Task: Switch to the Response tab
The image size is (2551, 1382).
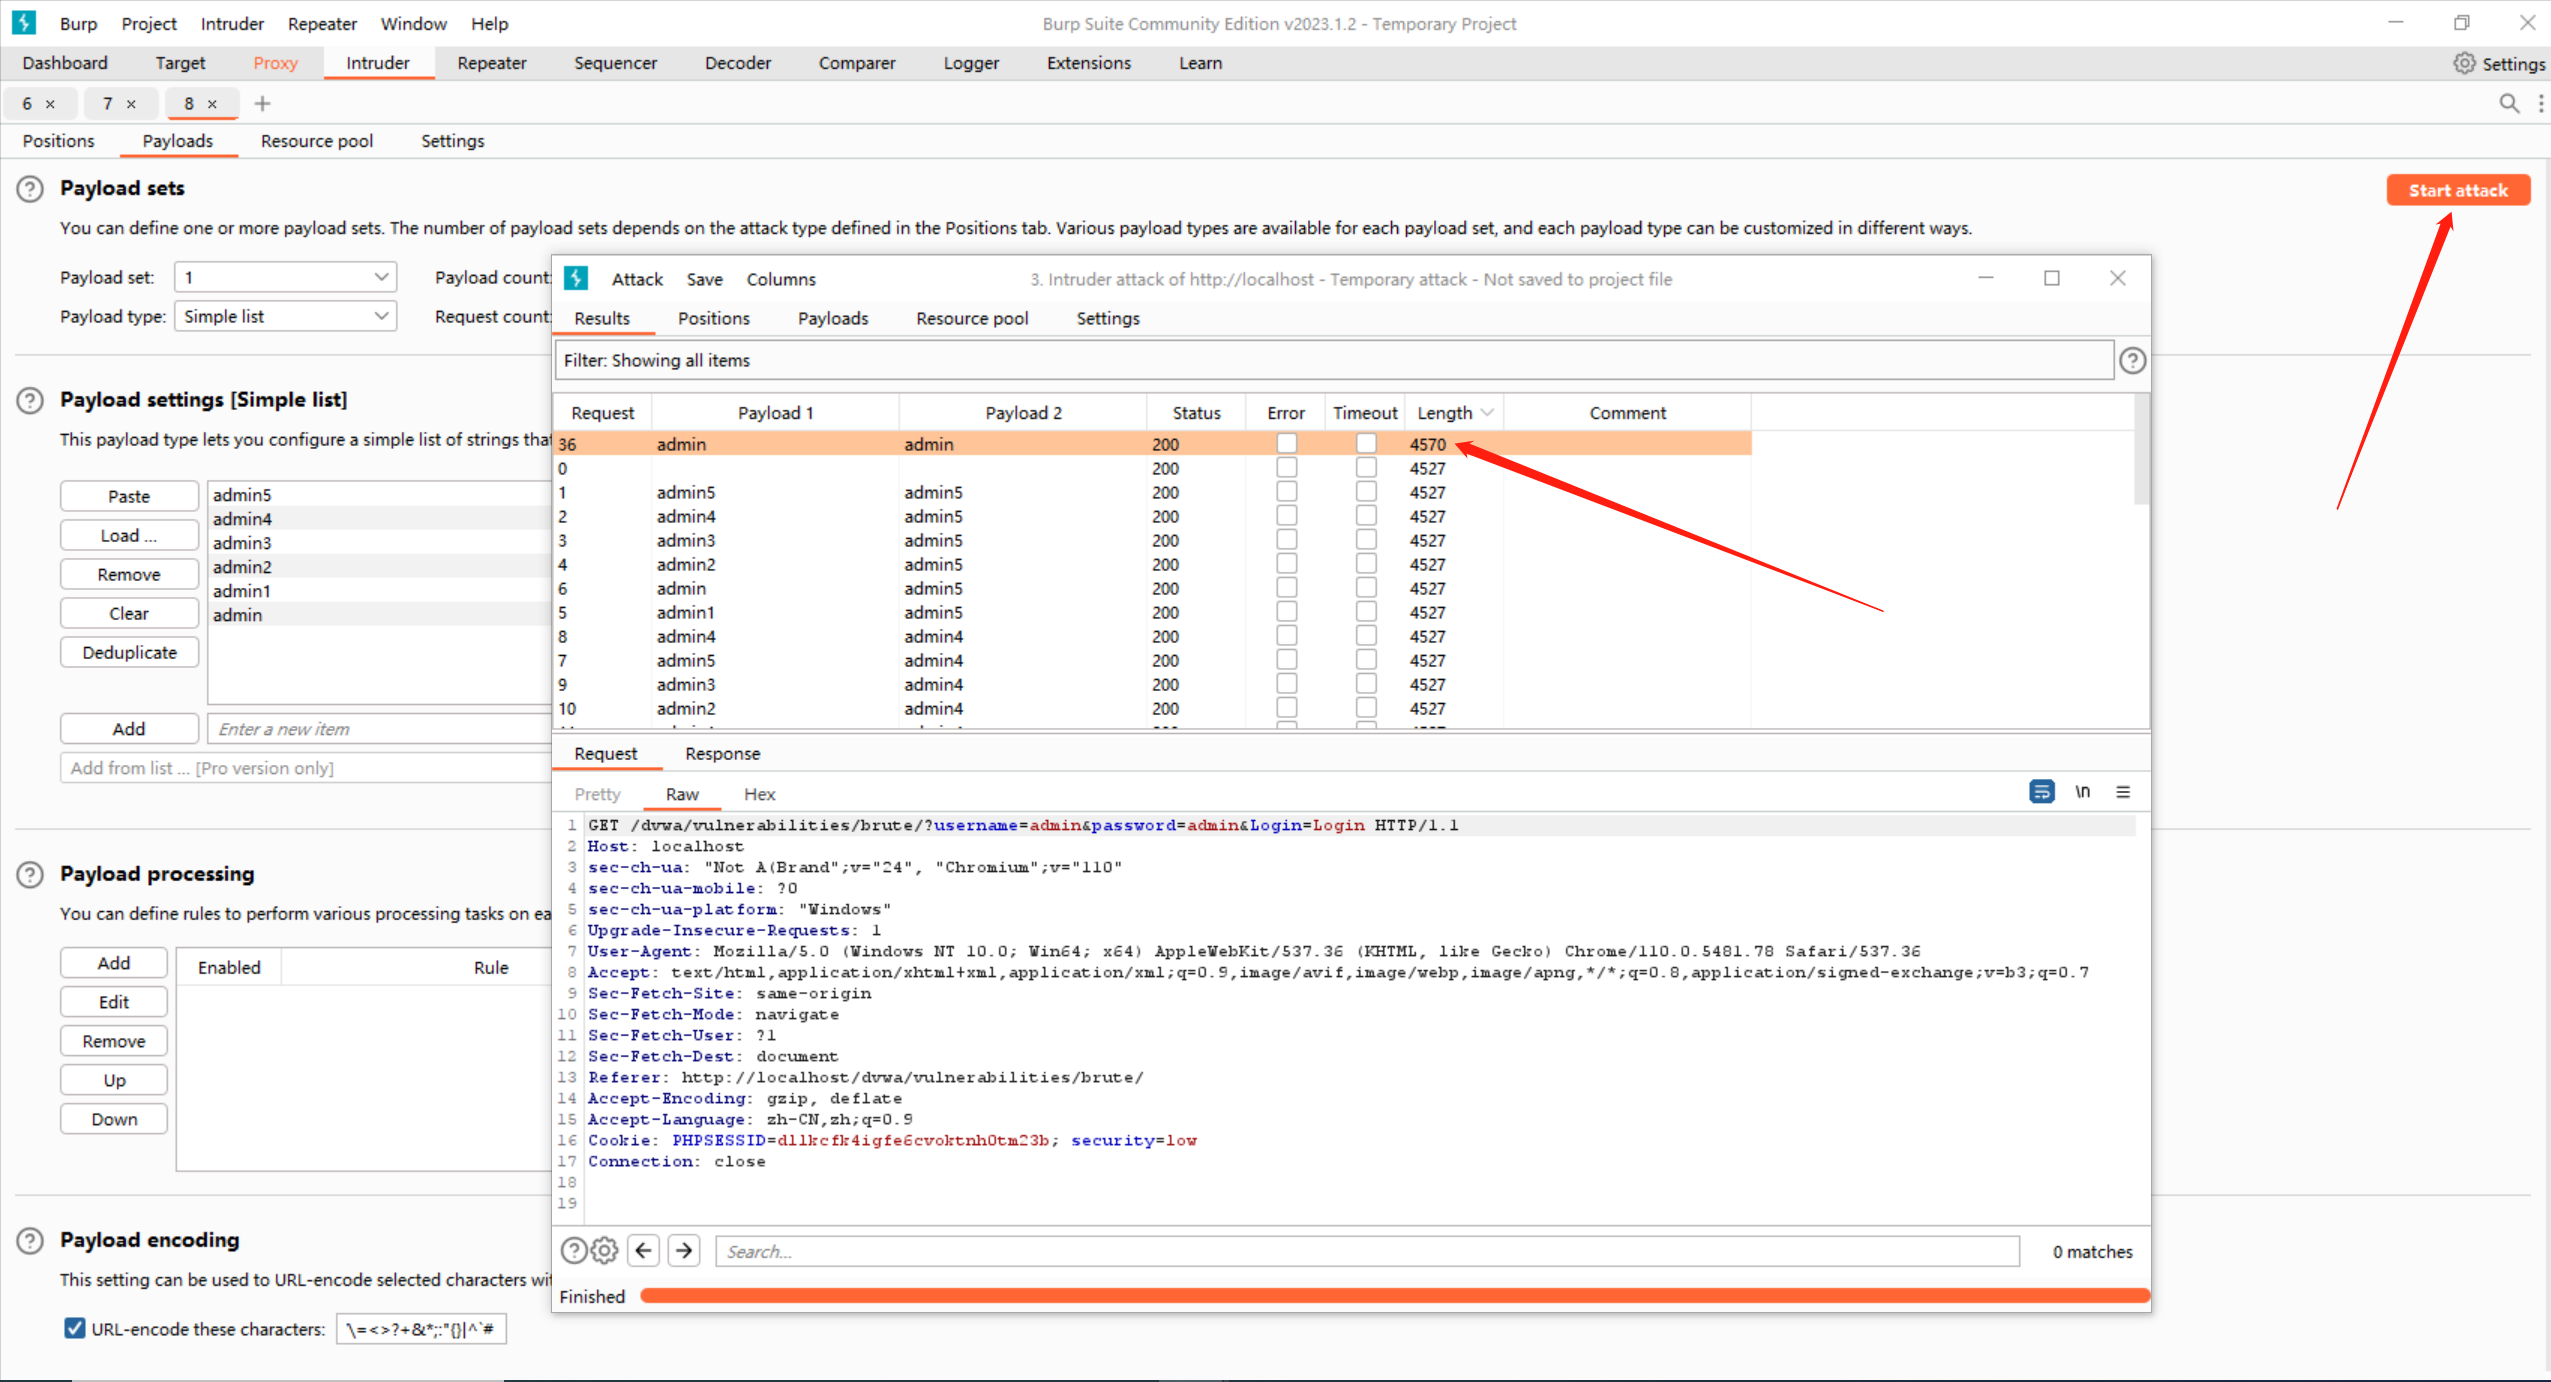Action: [722, 753]
